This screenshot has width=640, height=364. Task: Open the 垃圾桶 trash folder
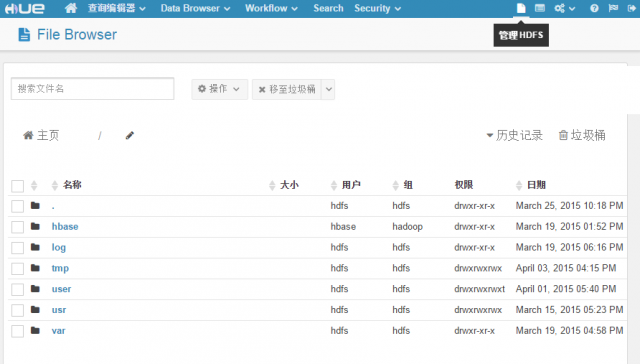coord(582,135)
